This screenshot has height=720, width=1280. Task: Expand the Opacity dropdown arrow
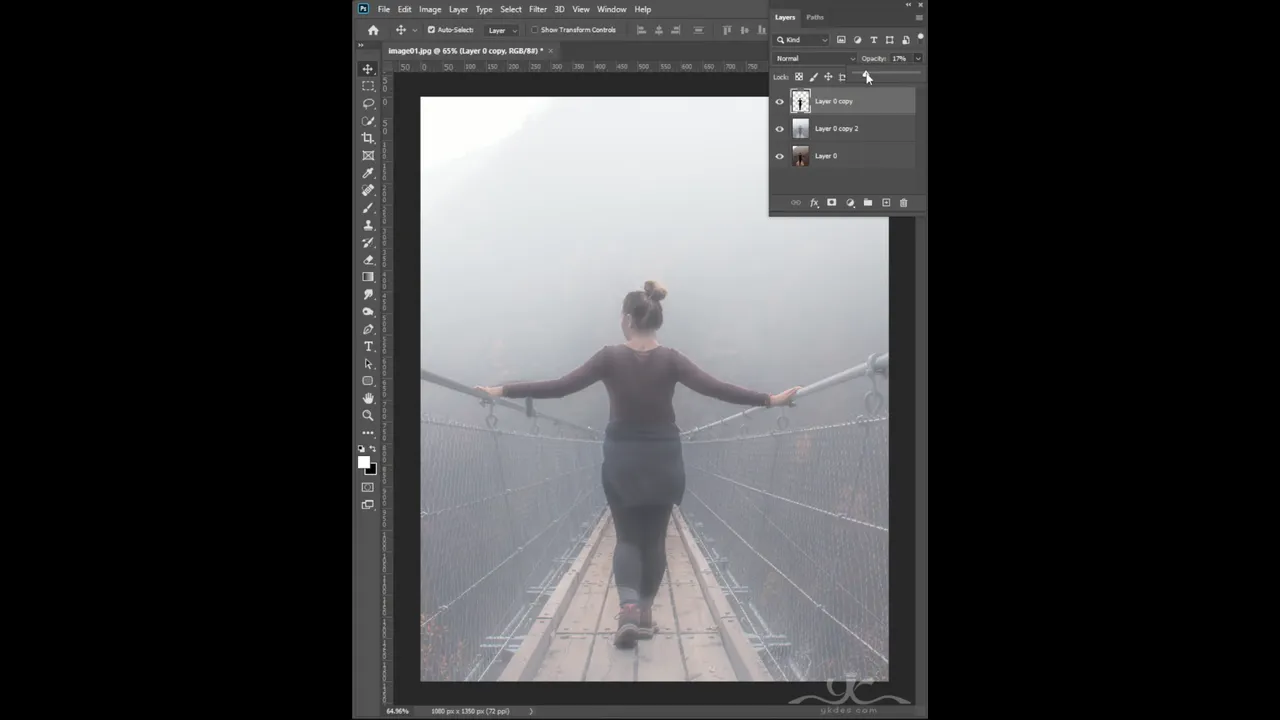(x=917, y=58)
